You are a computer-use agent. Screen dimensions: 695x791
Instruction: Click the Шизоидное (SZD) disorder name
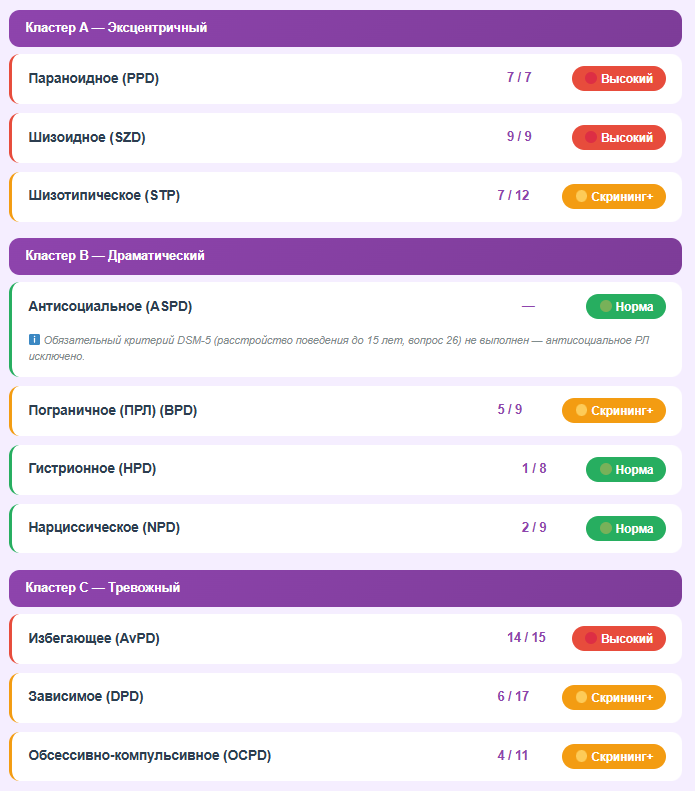click(87, 137)
